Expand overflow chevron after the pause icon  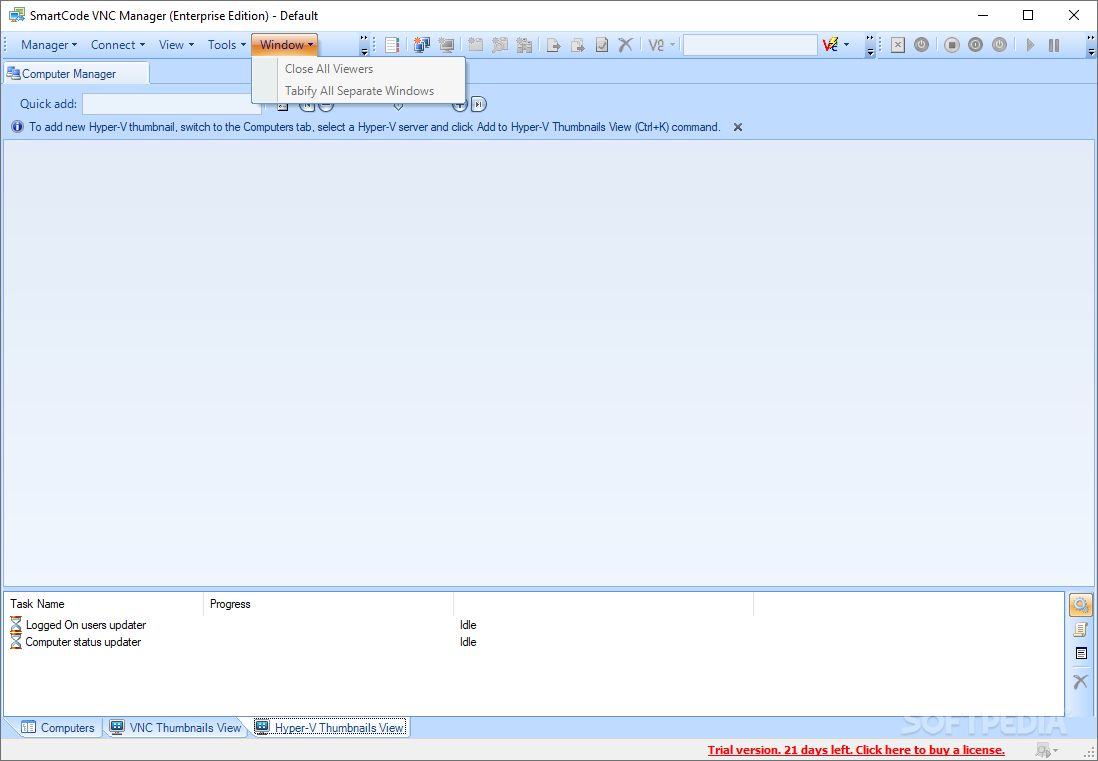tap(1091, 45)
